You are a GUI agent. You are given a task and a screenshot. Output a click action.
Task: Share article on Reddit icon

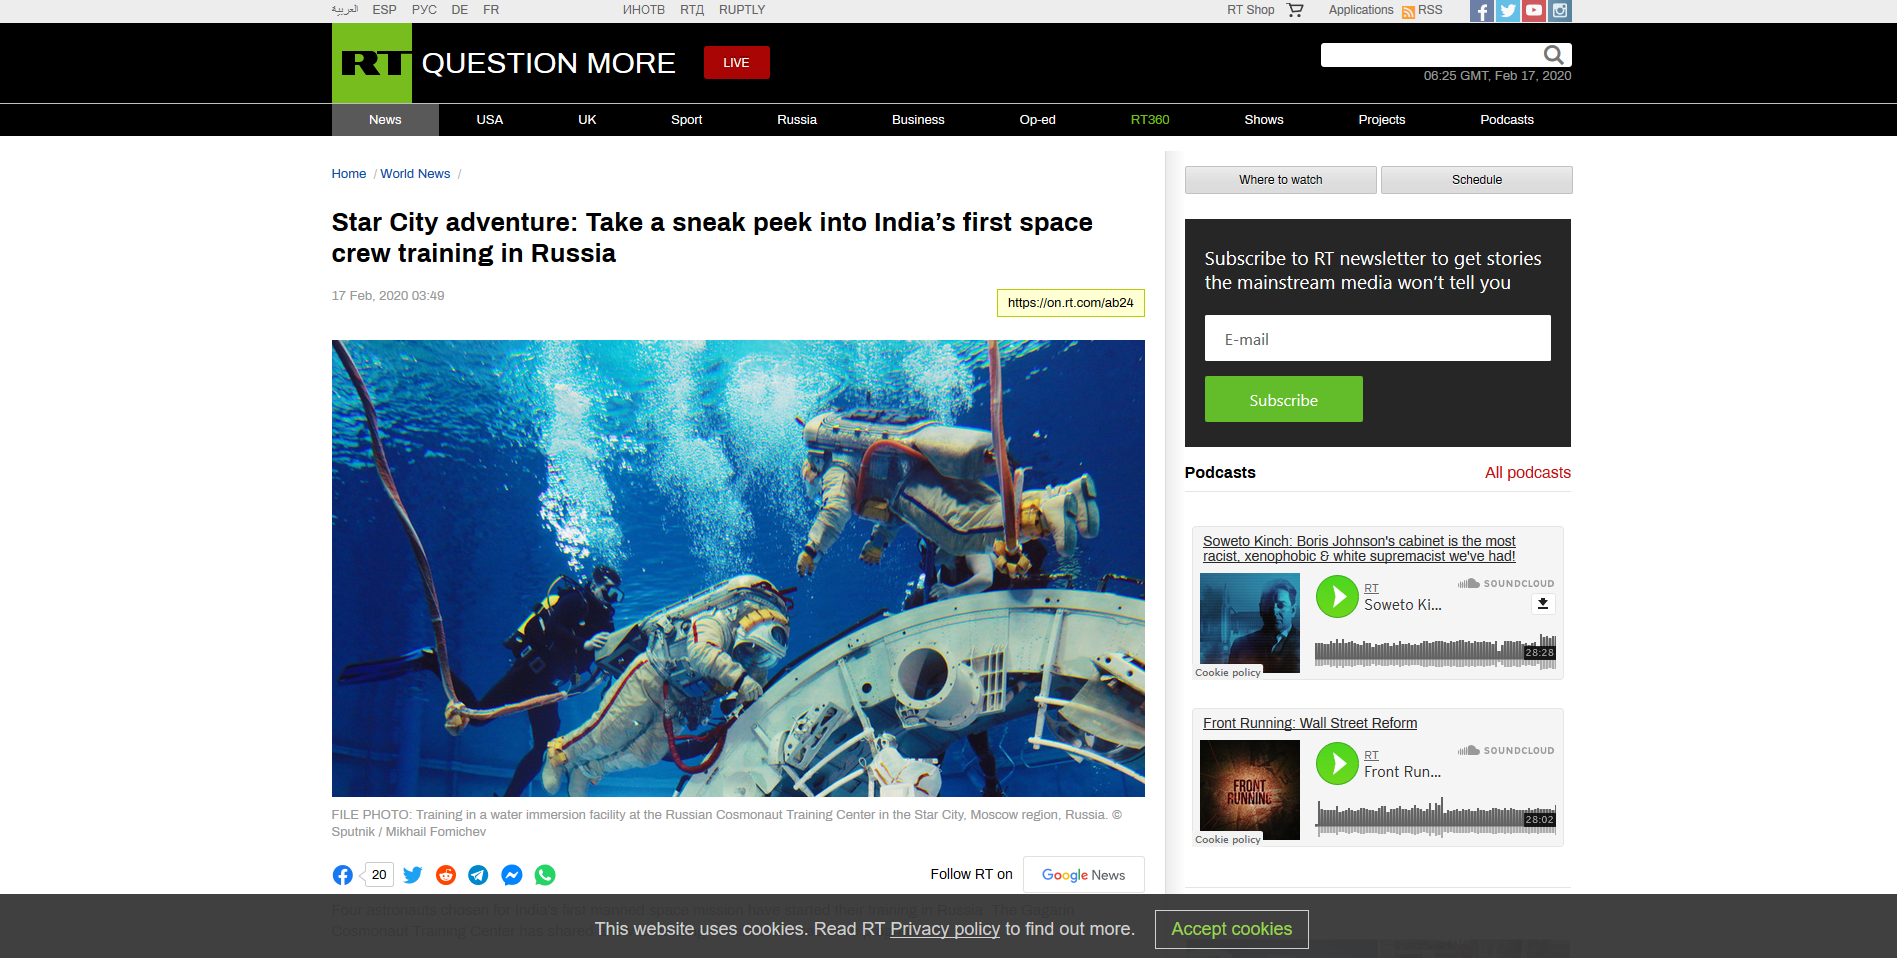(446, 875)
